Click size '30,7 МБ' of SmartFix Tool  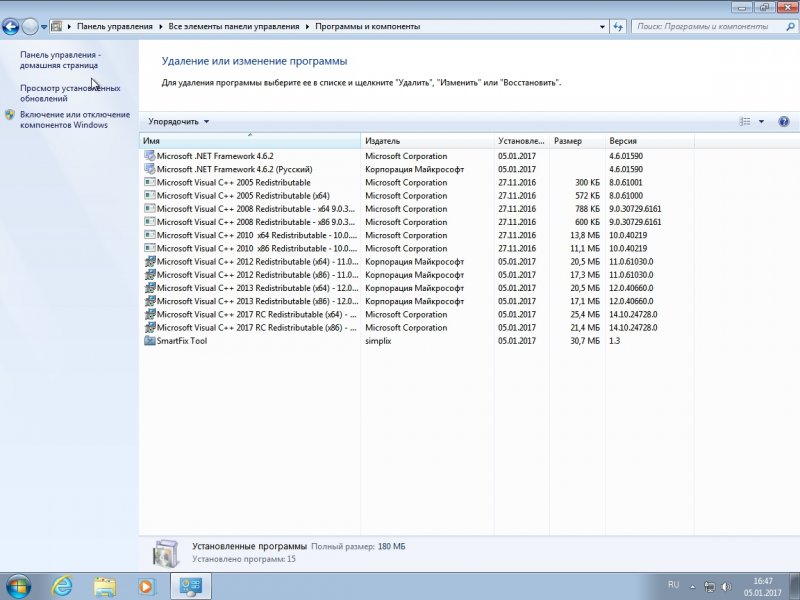pos(585,341)
